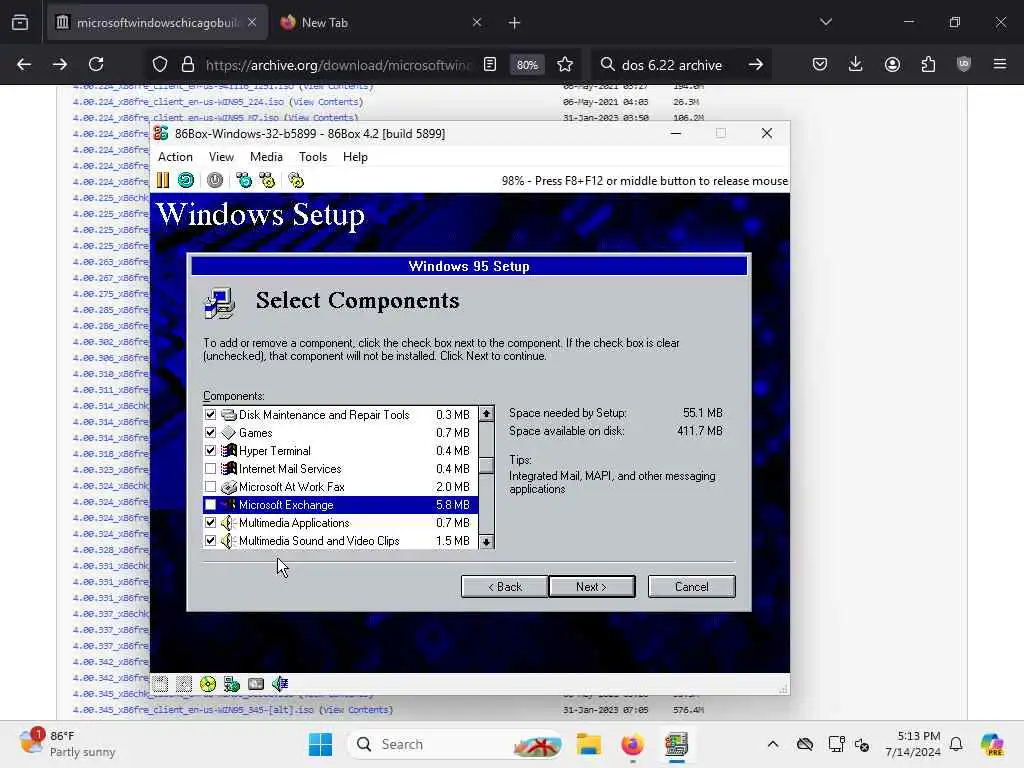
Task: Open the Firefox hamburger application menu
Action: [1000, 64]
